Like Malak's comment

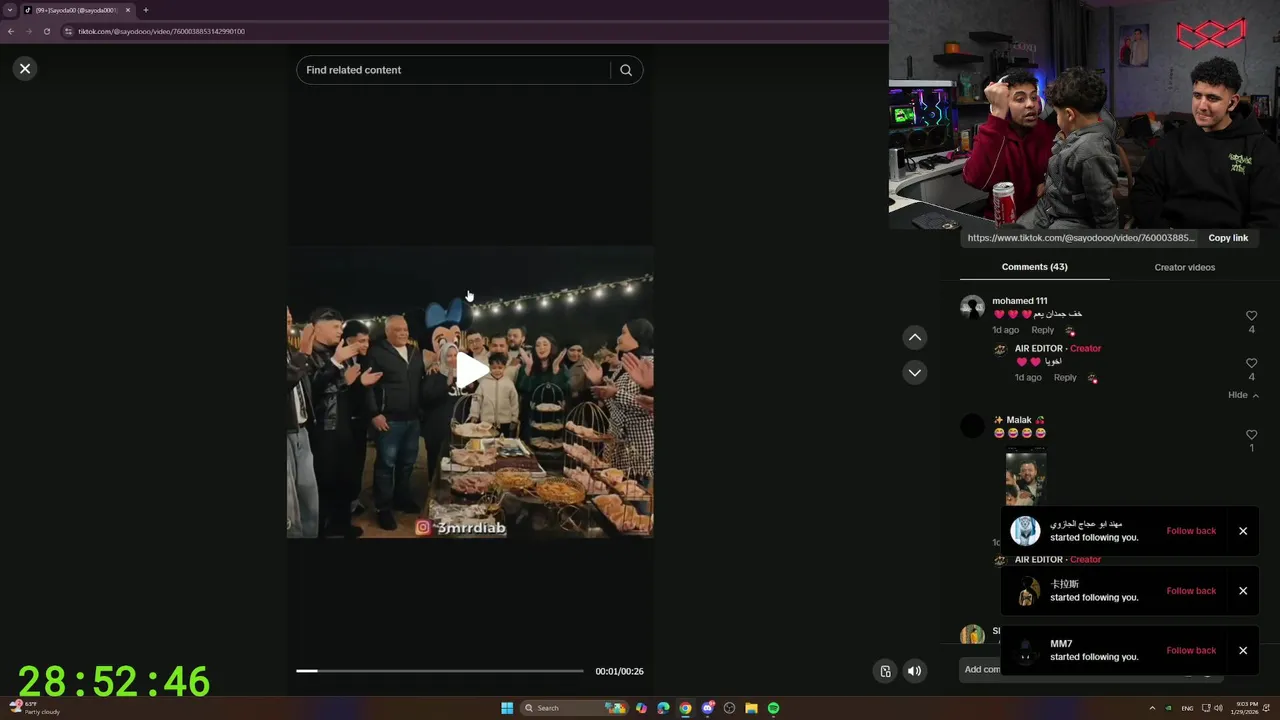(x=1251, y=435)
